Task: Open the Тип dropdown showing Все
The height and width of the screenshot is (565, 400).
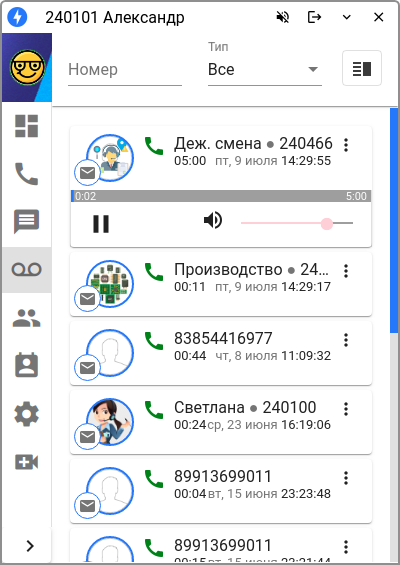Action: coord(265,70)
